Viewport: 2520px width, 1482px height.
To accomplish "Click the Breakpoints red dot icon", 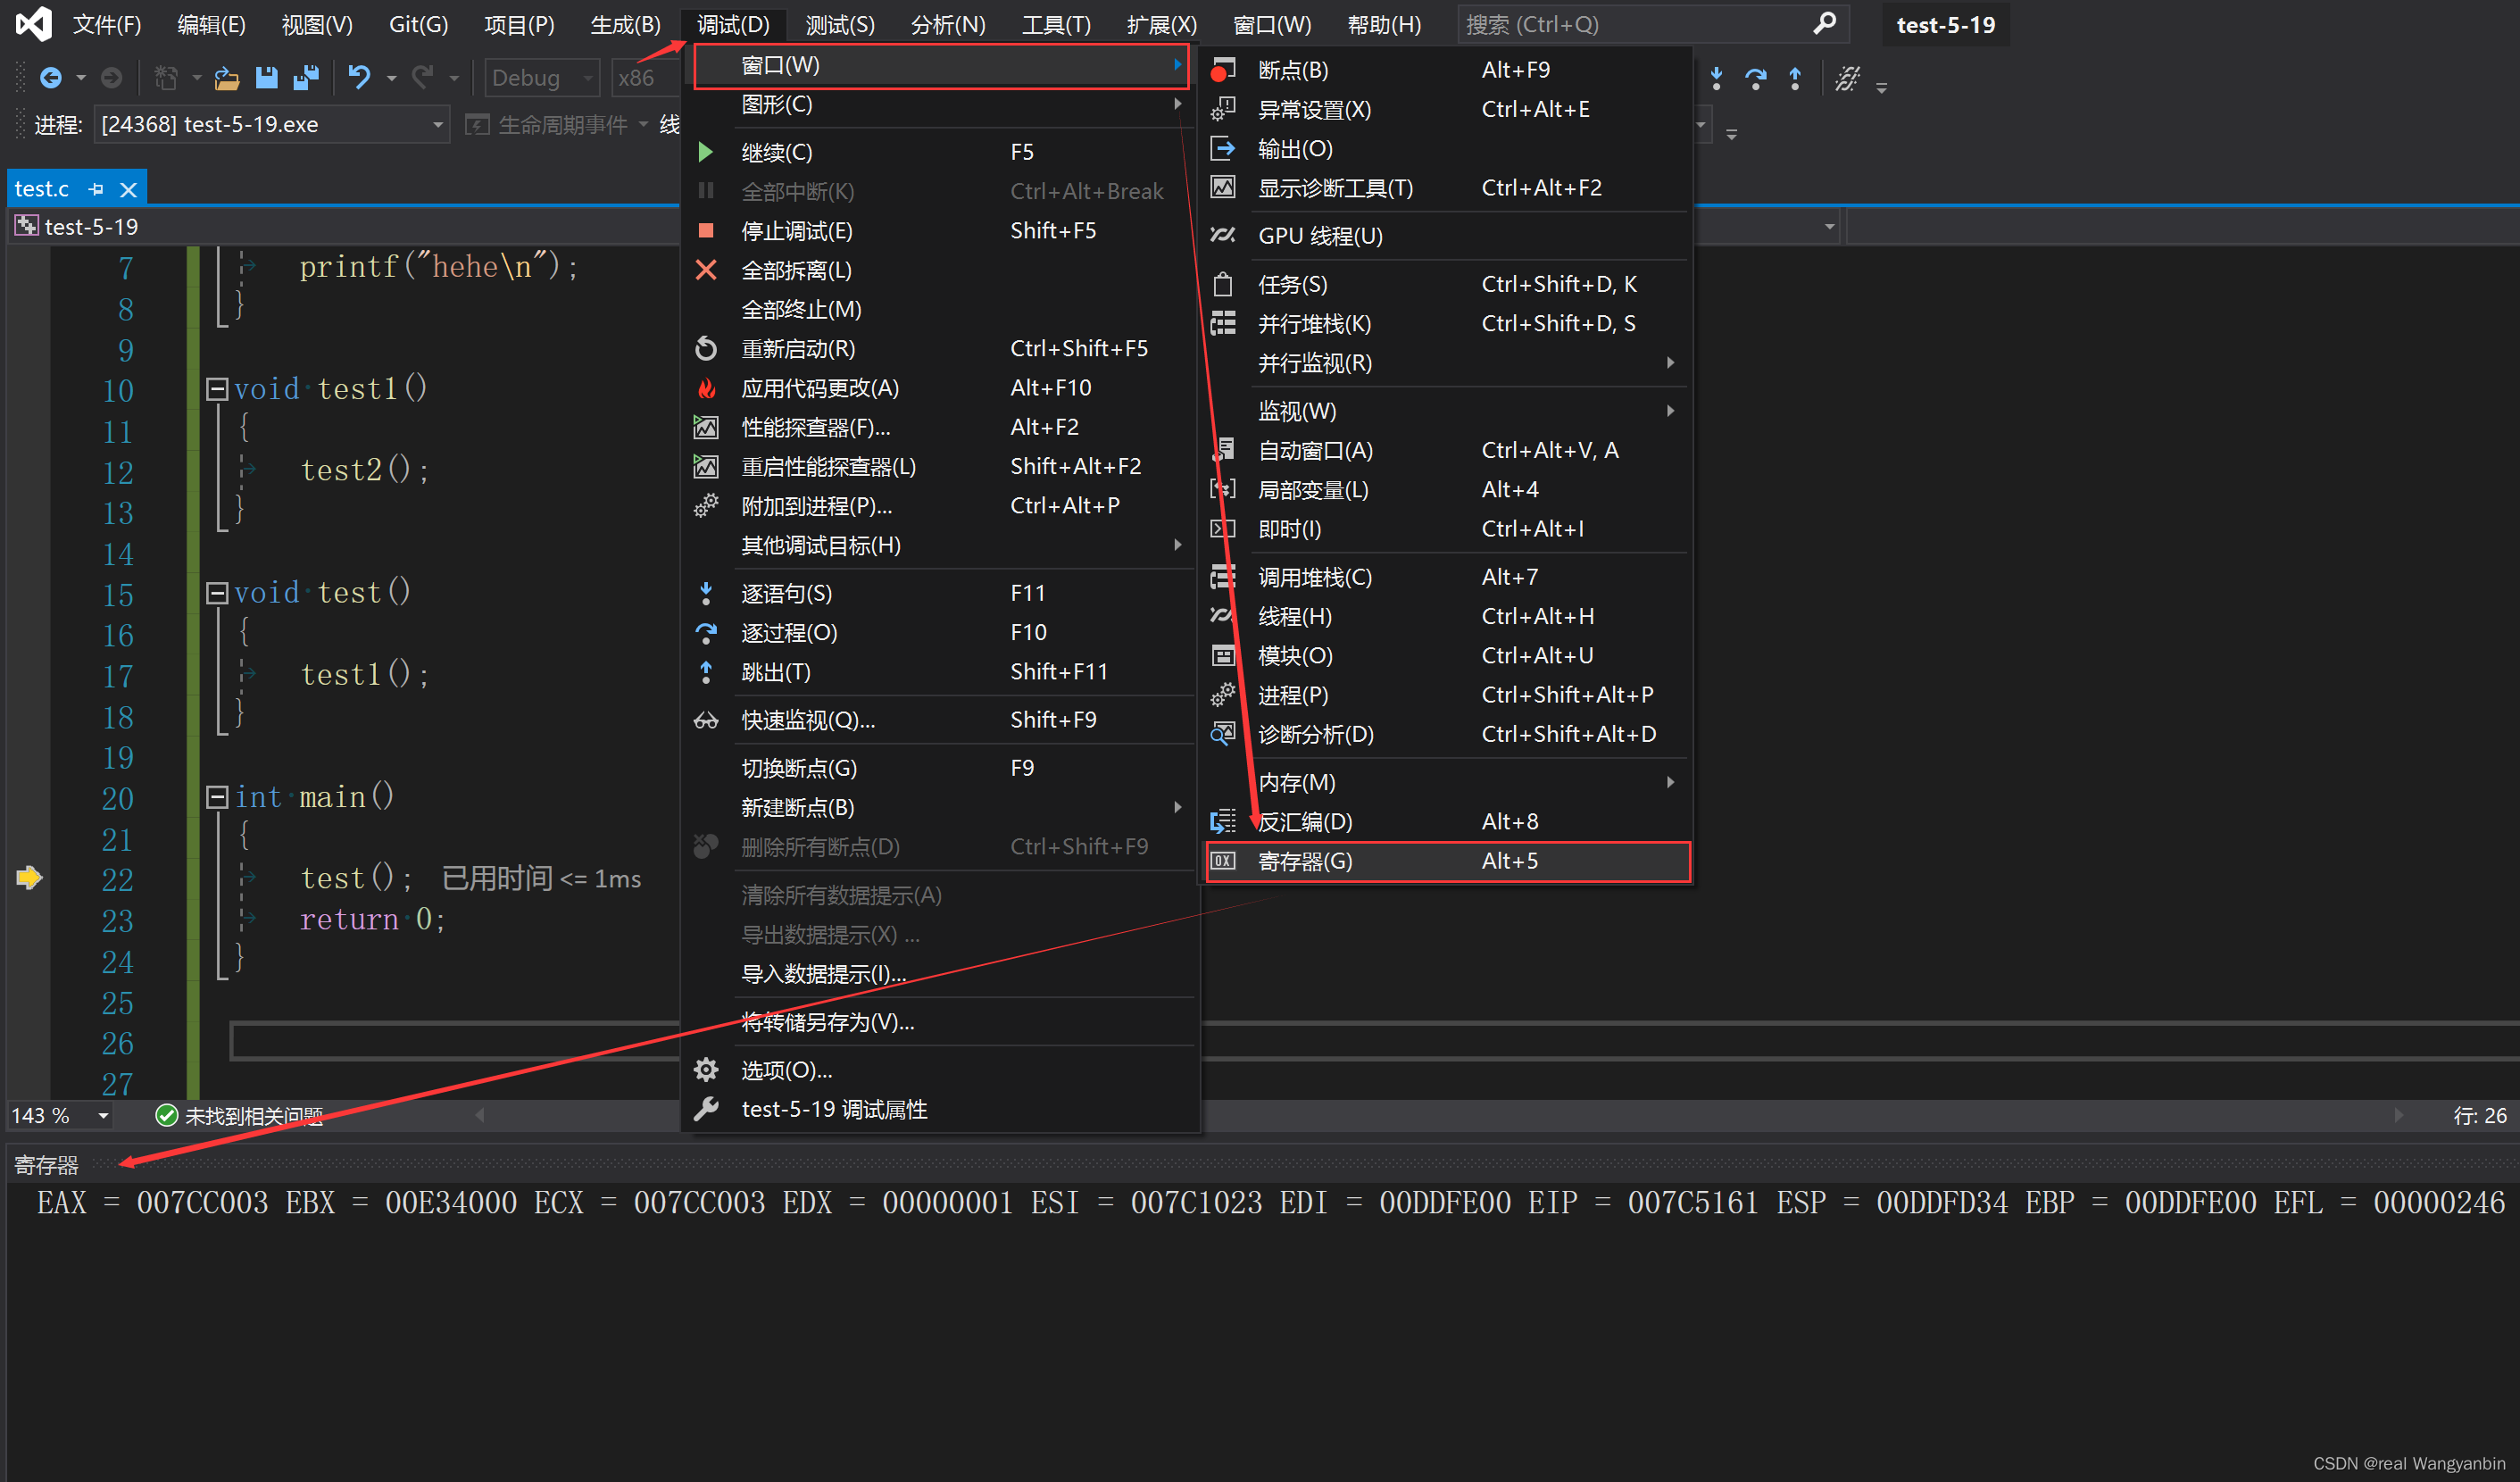I will point(1222,70).
